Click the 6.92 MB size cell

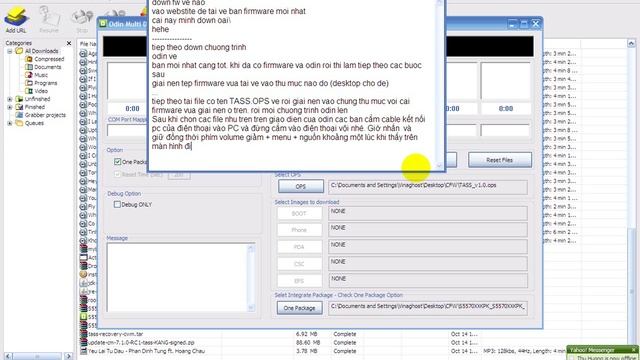[306, 334]
